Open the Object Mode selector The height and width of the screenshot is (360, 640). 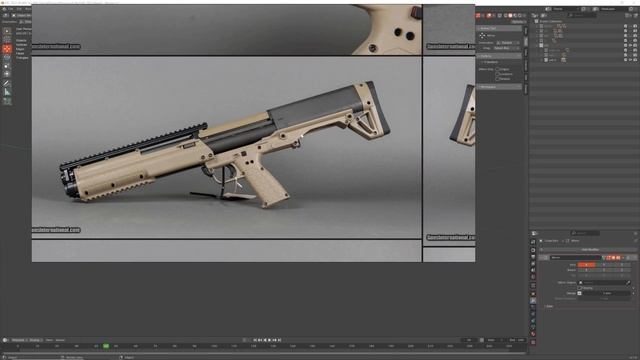pyautogui.click(x=21, y=15)
